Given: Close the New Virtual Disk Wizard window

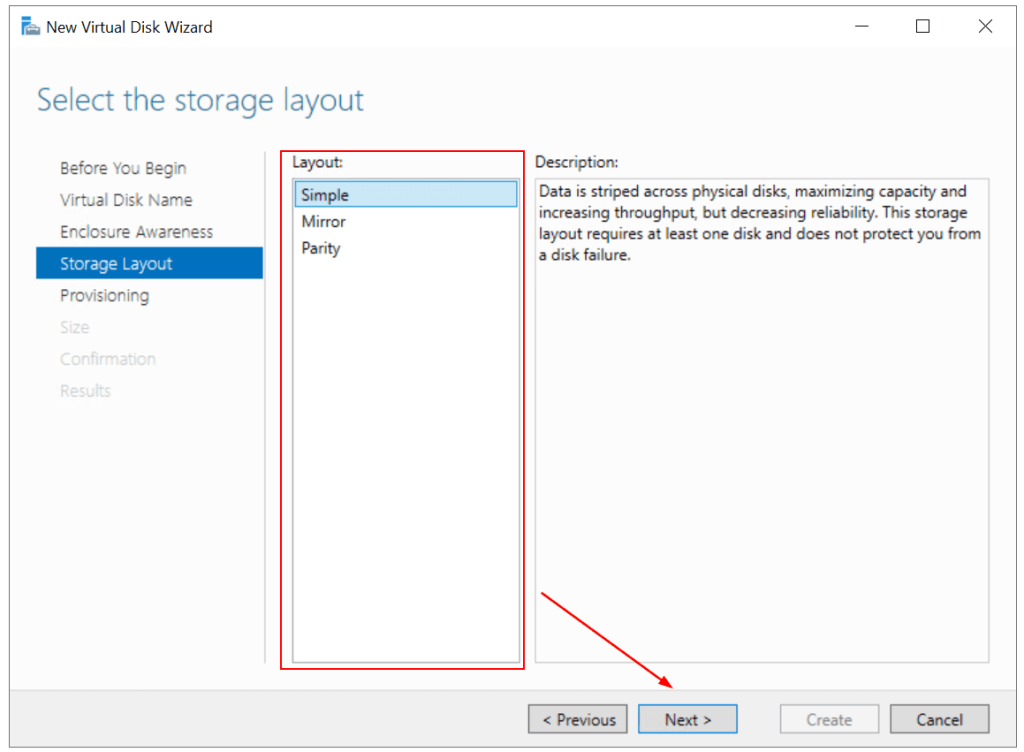Looking at the screenshot, I should [x=984, y=27].
